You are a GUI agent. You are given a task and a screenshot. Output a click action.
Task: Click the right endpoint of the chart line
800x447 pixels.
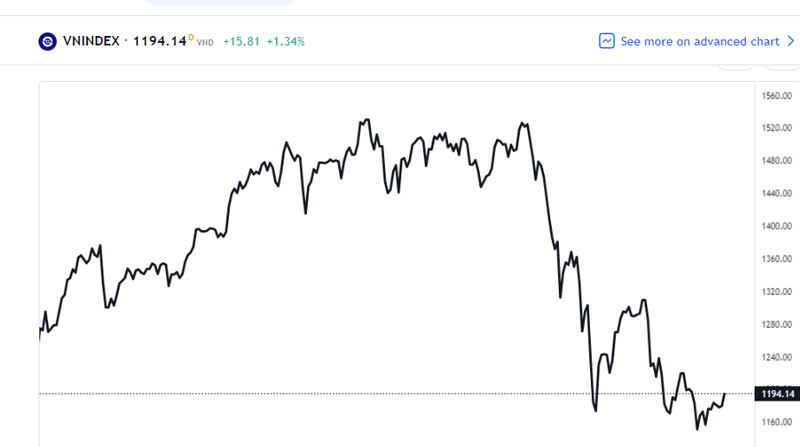[723, 394]
